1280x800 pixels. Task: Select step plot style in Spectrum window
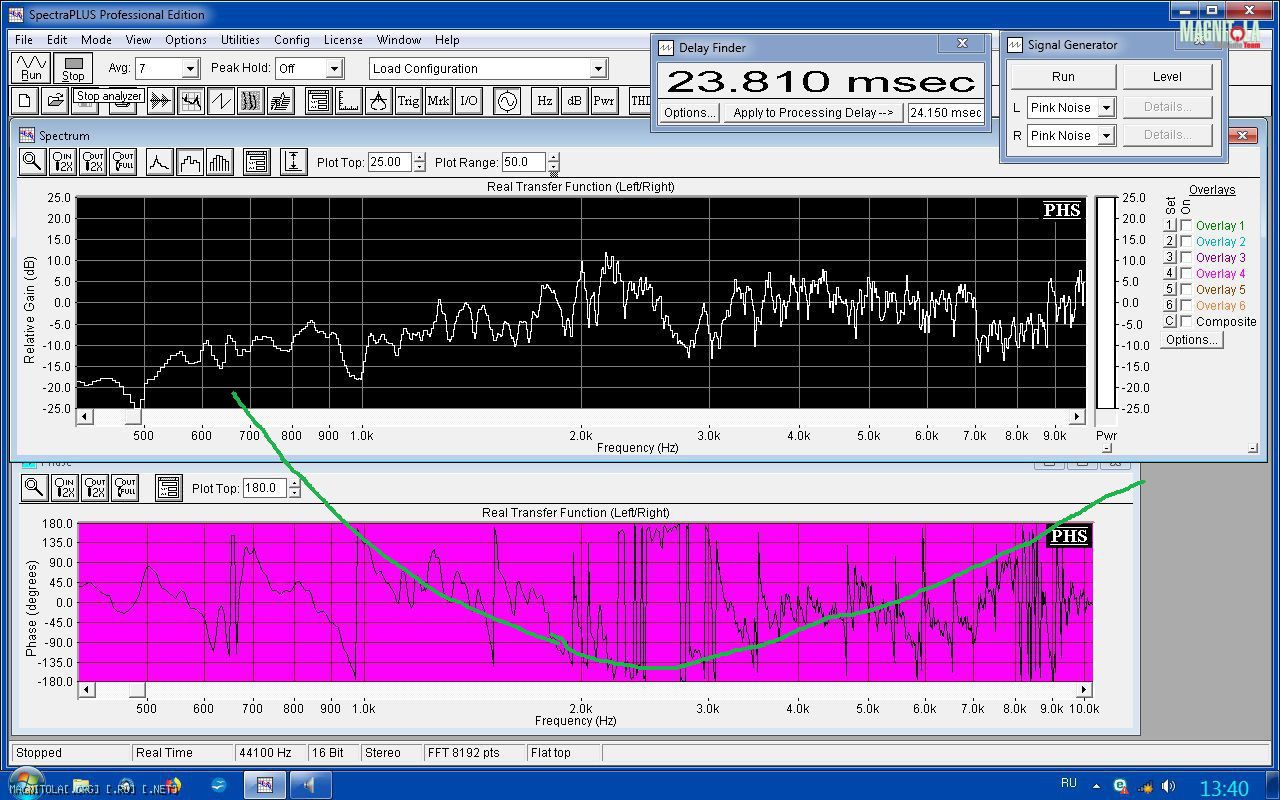click(x=189, y=162)
